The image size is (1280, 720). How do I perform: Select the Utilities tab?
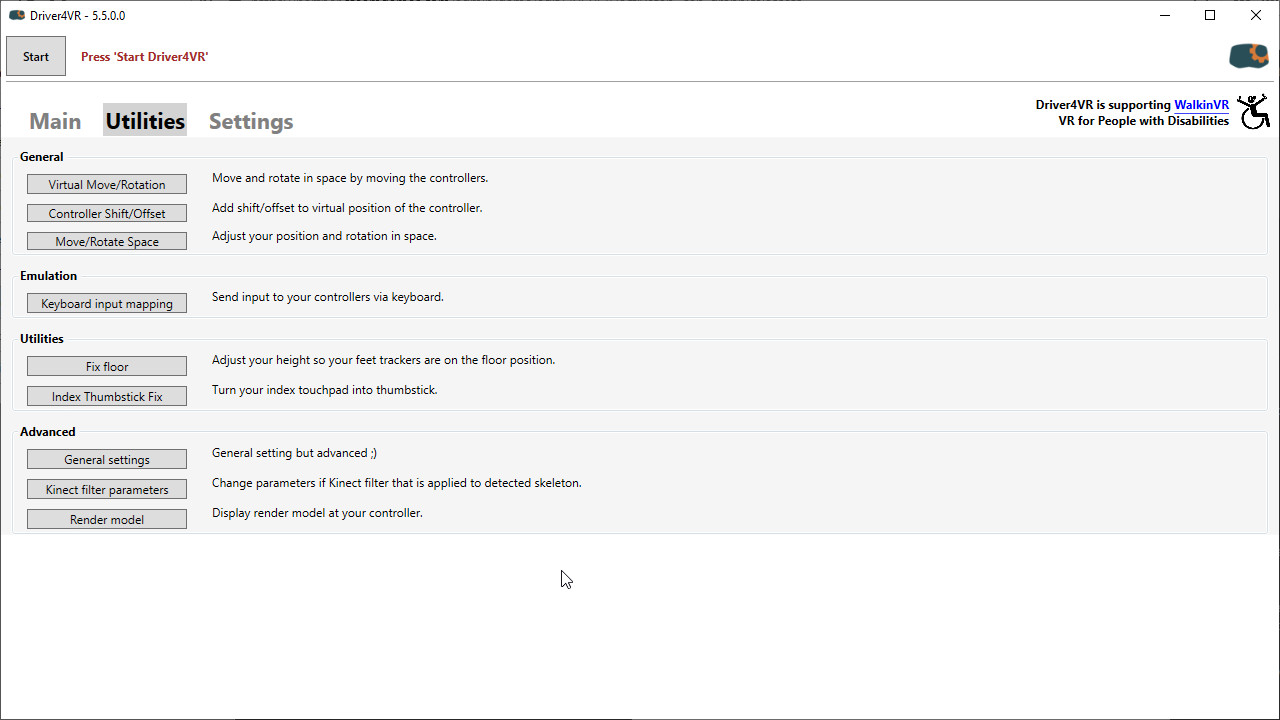[145, 121]
